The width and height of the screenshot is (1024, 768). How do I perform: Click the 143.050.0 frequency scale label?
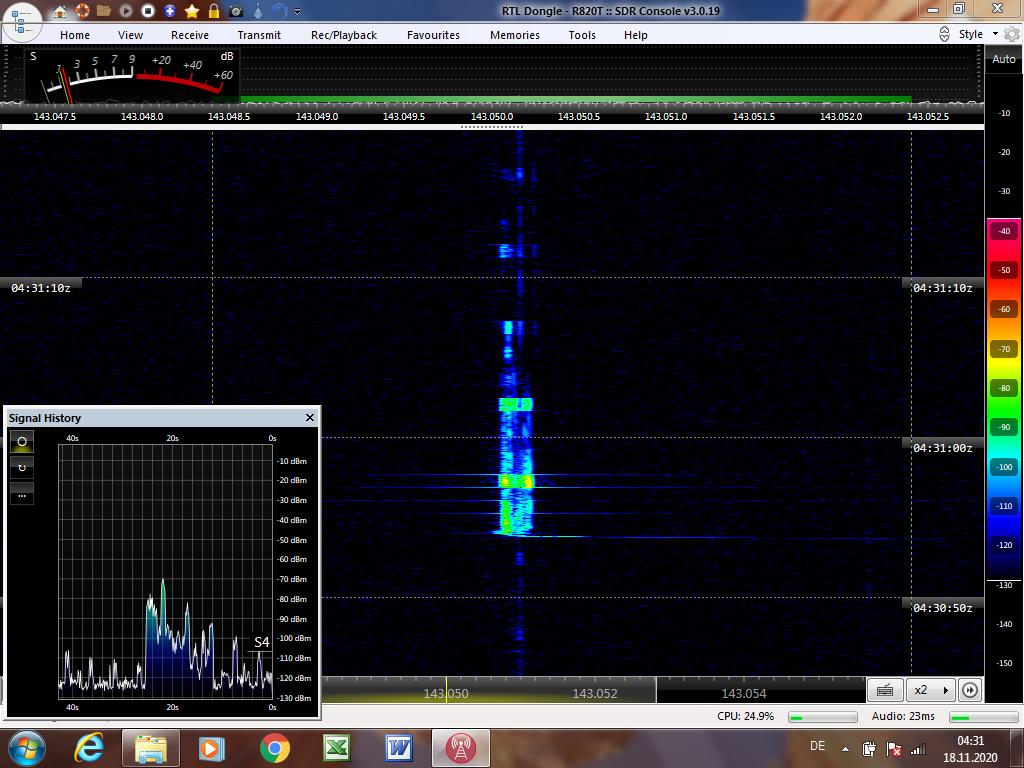pos(492,117)
